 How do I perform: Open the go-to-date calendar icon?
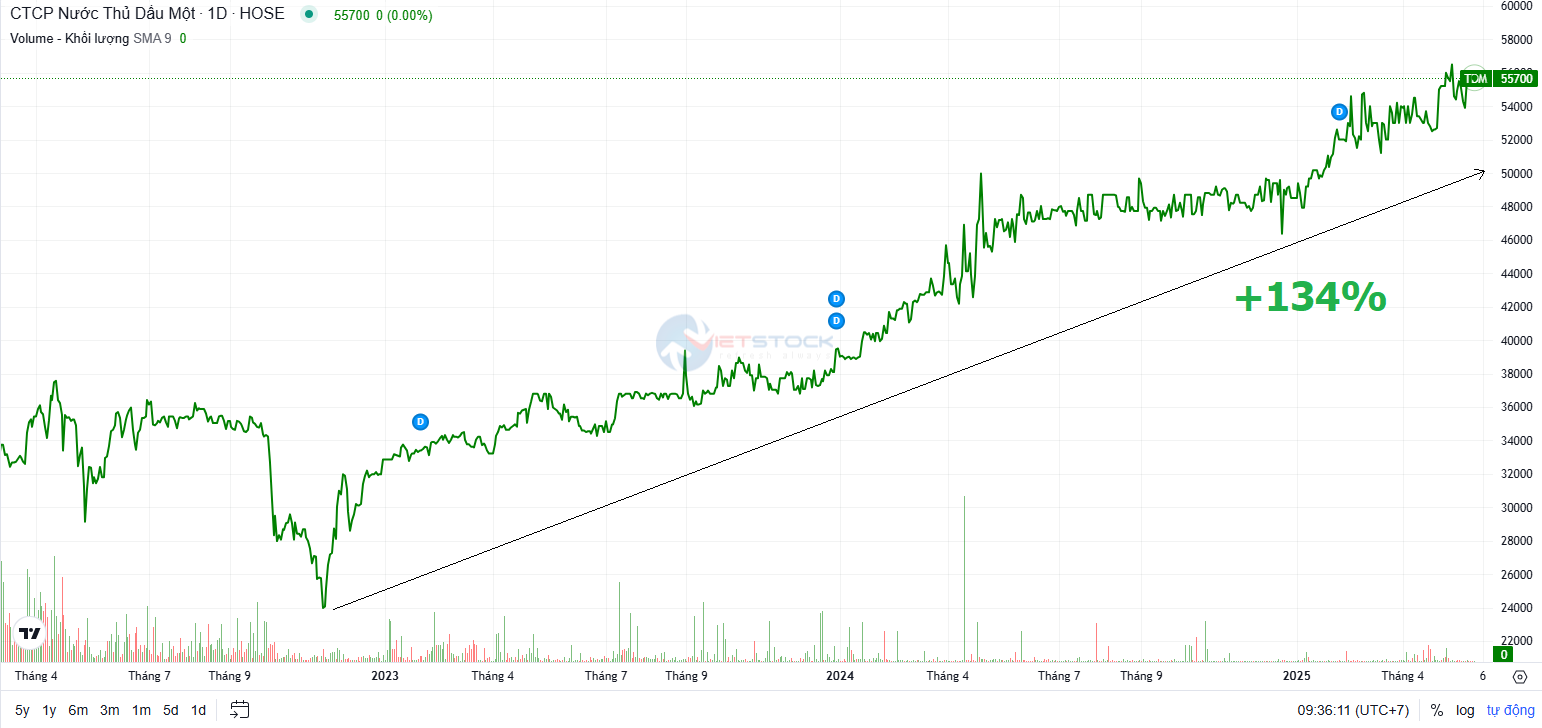pyautogui.click(x=239, y=710)
